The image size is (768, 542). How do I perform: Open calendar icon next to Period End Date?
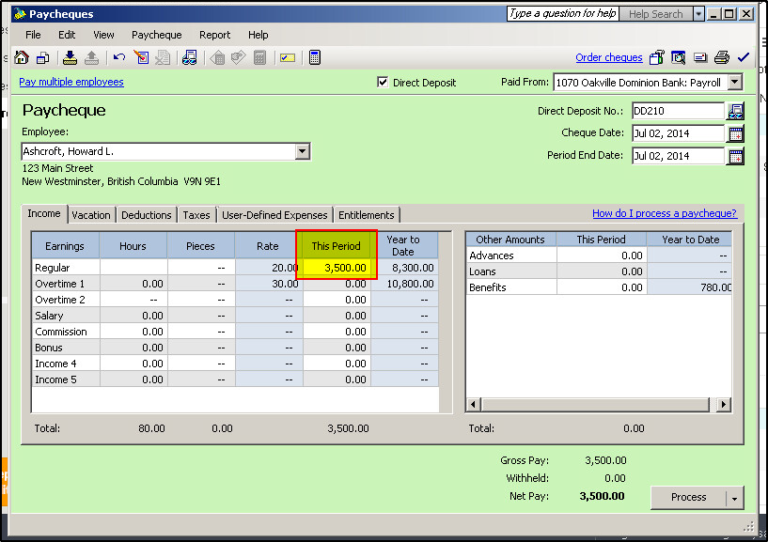pyautogui.click(x=736, y=157)
